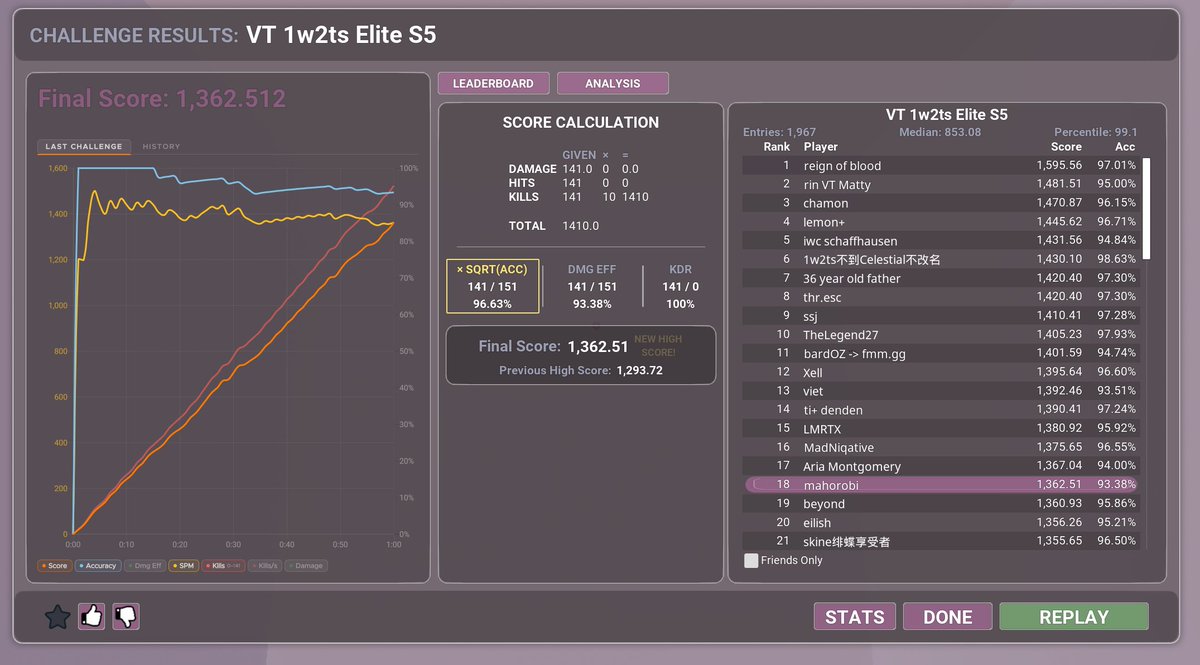Click the bardOZ -> fmm.gg entry
1200x665 pixels.
pyautogui.click(x=943, y=353)
